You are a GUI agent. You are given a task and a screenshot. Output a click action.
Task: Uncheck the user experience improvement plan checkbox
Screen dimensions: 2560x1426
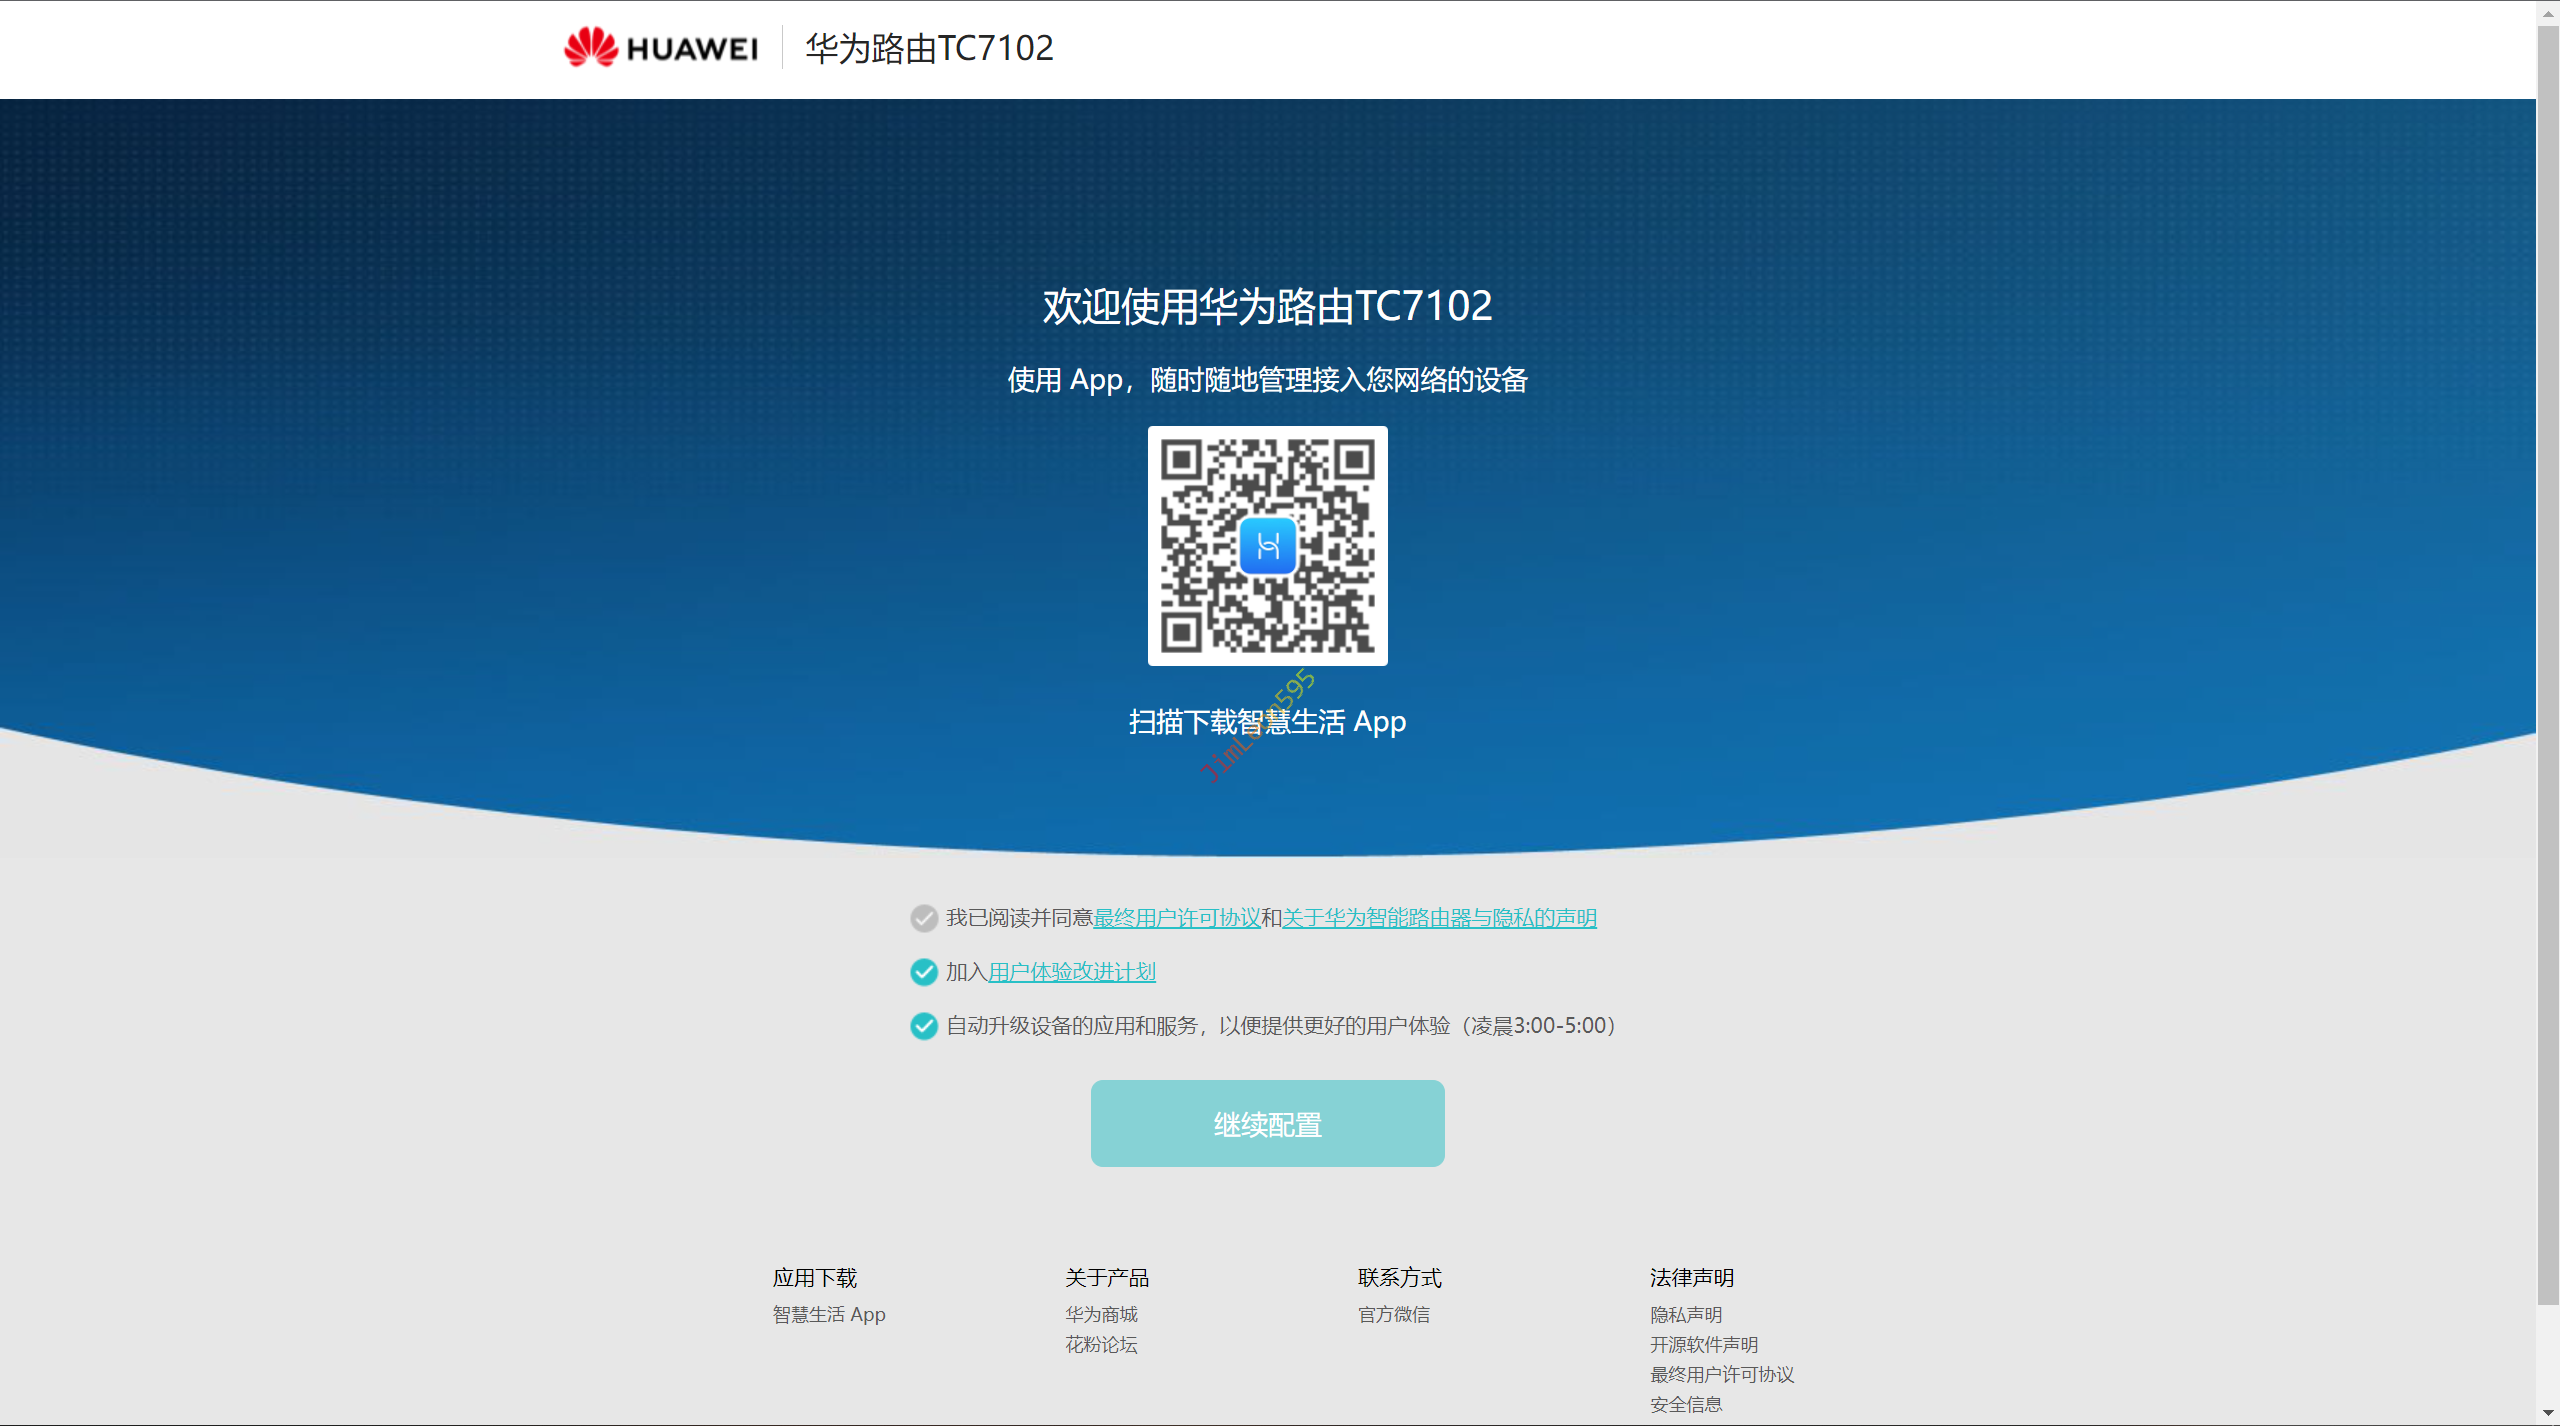click(x=923, y=972)
